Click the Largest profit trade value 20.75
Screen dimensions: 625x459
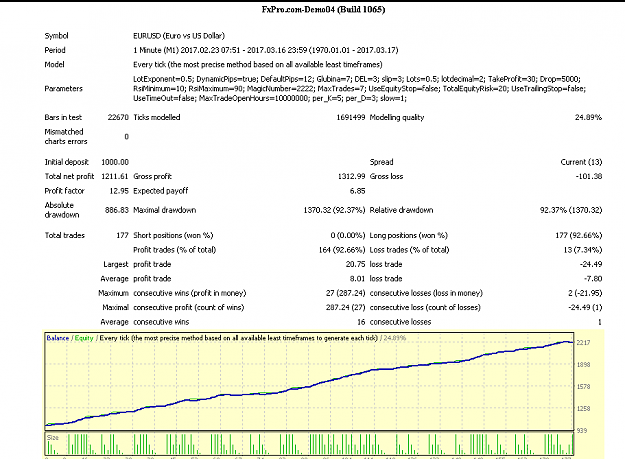point(355,264)
